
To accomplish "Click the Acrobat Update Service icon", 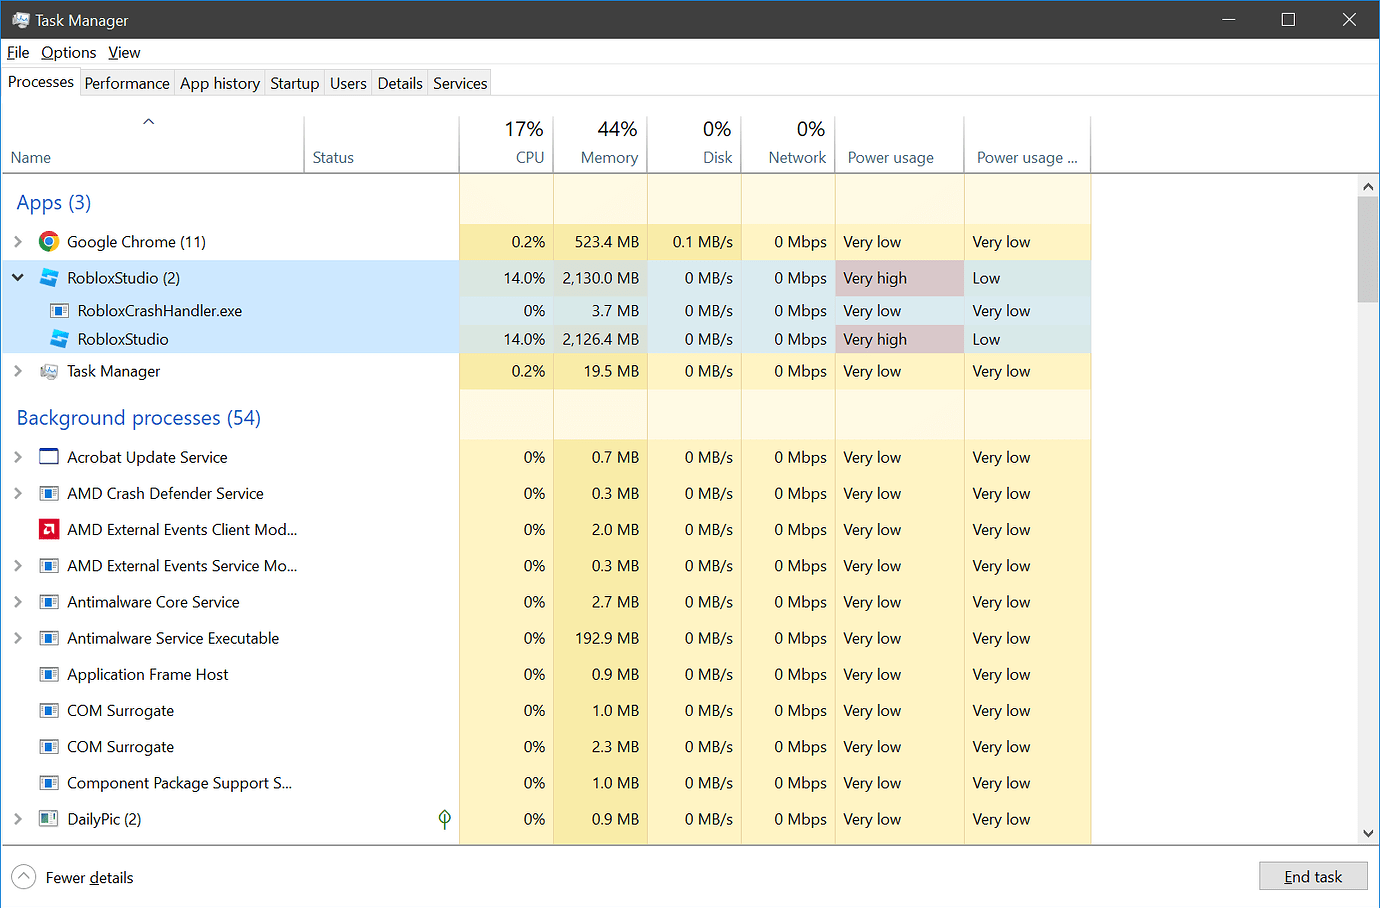I will click(49, 457).
